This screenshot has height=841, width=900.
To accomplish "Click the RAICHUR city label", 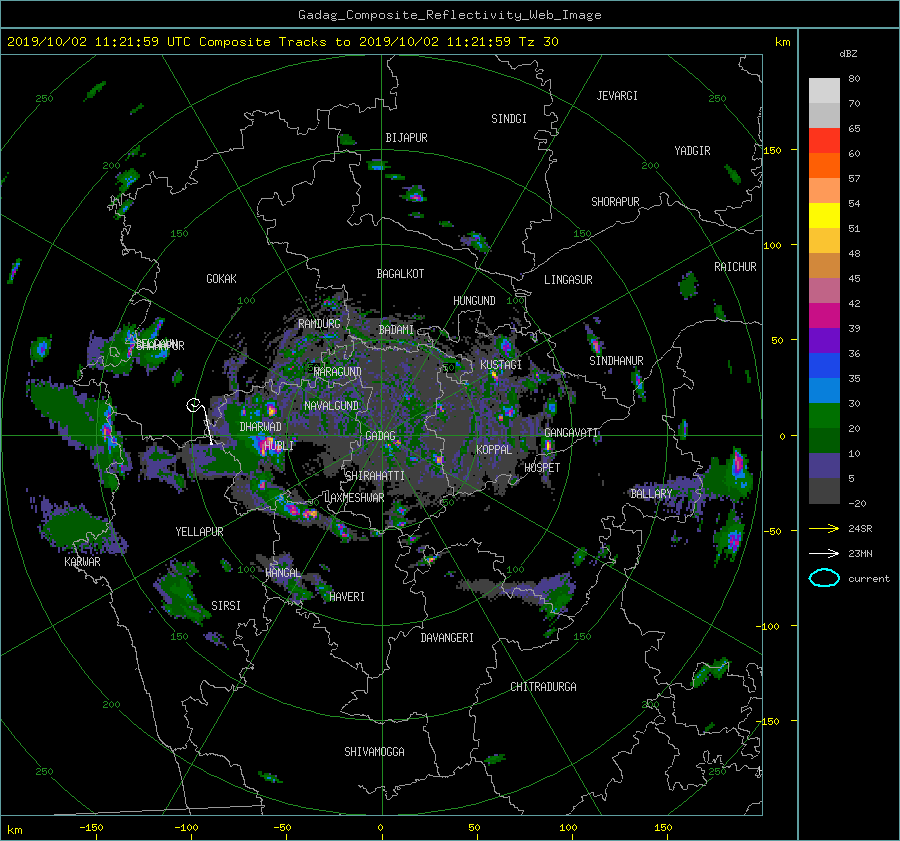I will pos(735,267).
